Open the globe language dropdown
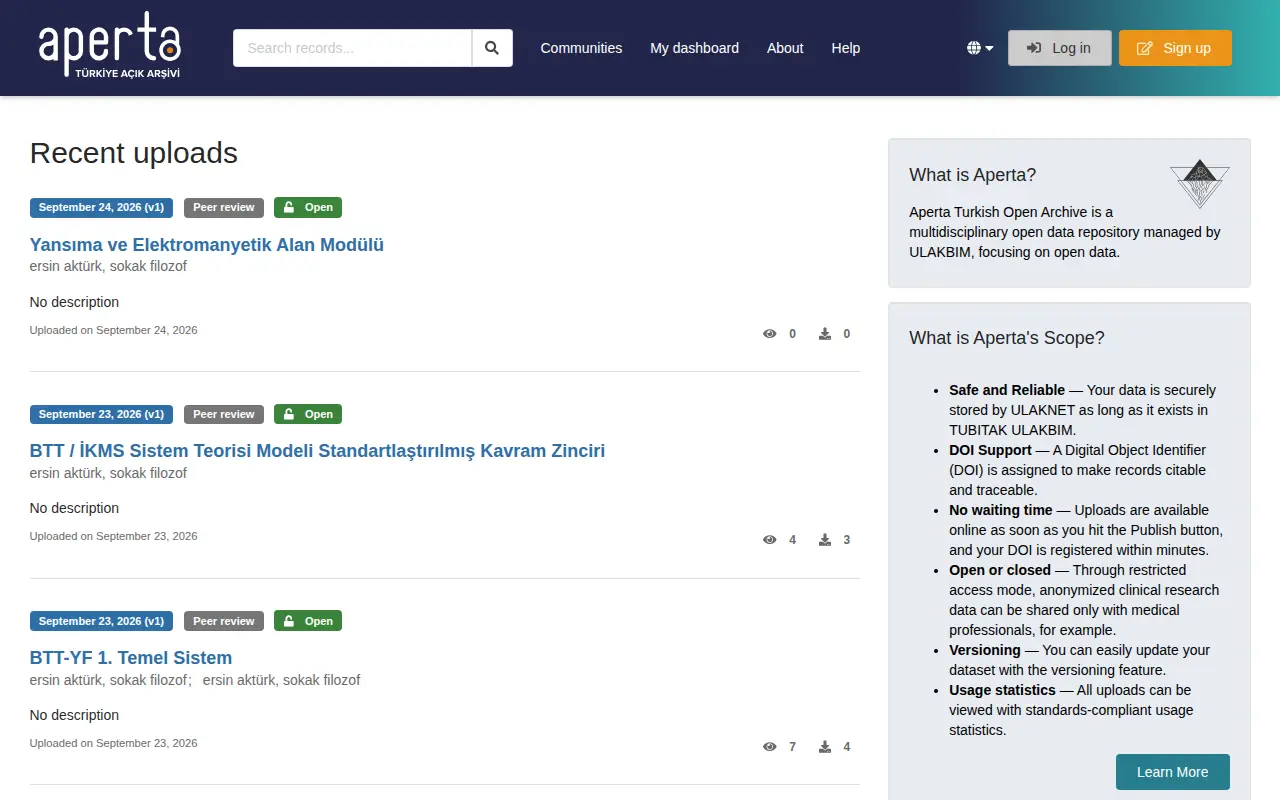The image size is (1280, 800). click(x=980, y=48)
